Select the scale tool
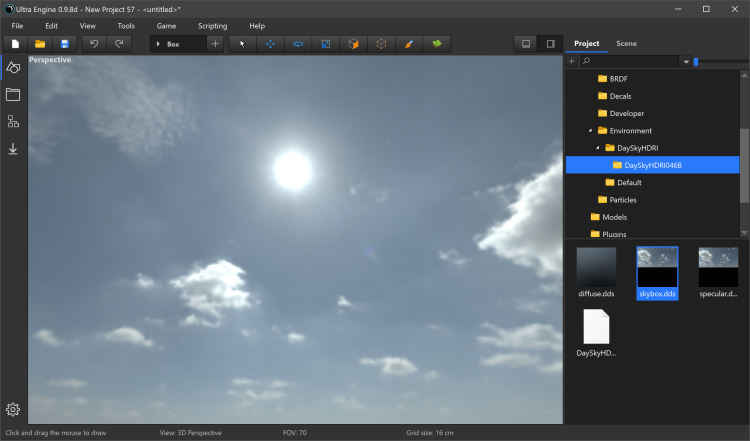The height and width of the screenshot is (441, 750). (326, 44)
